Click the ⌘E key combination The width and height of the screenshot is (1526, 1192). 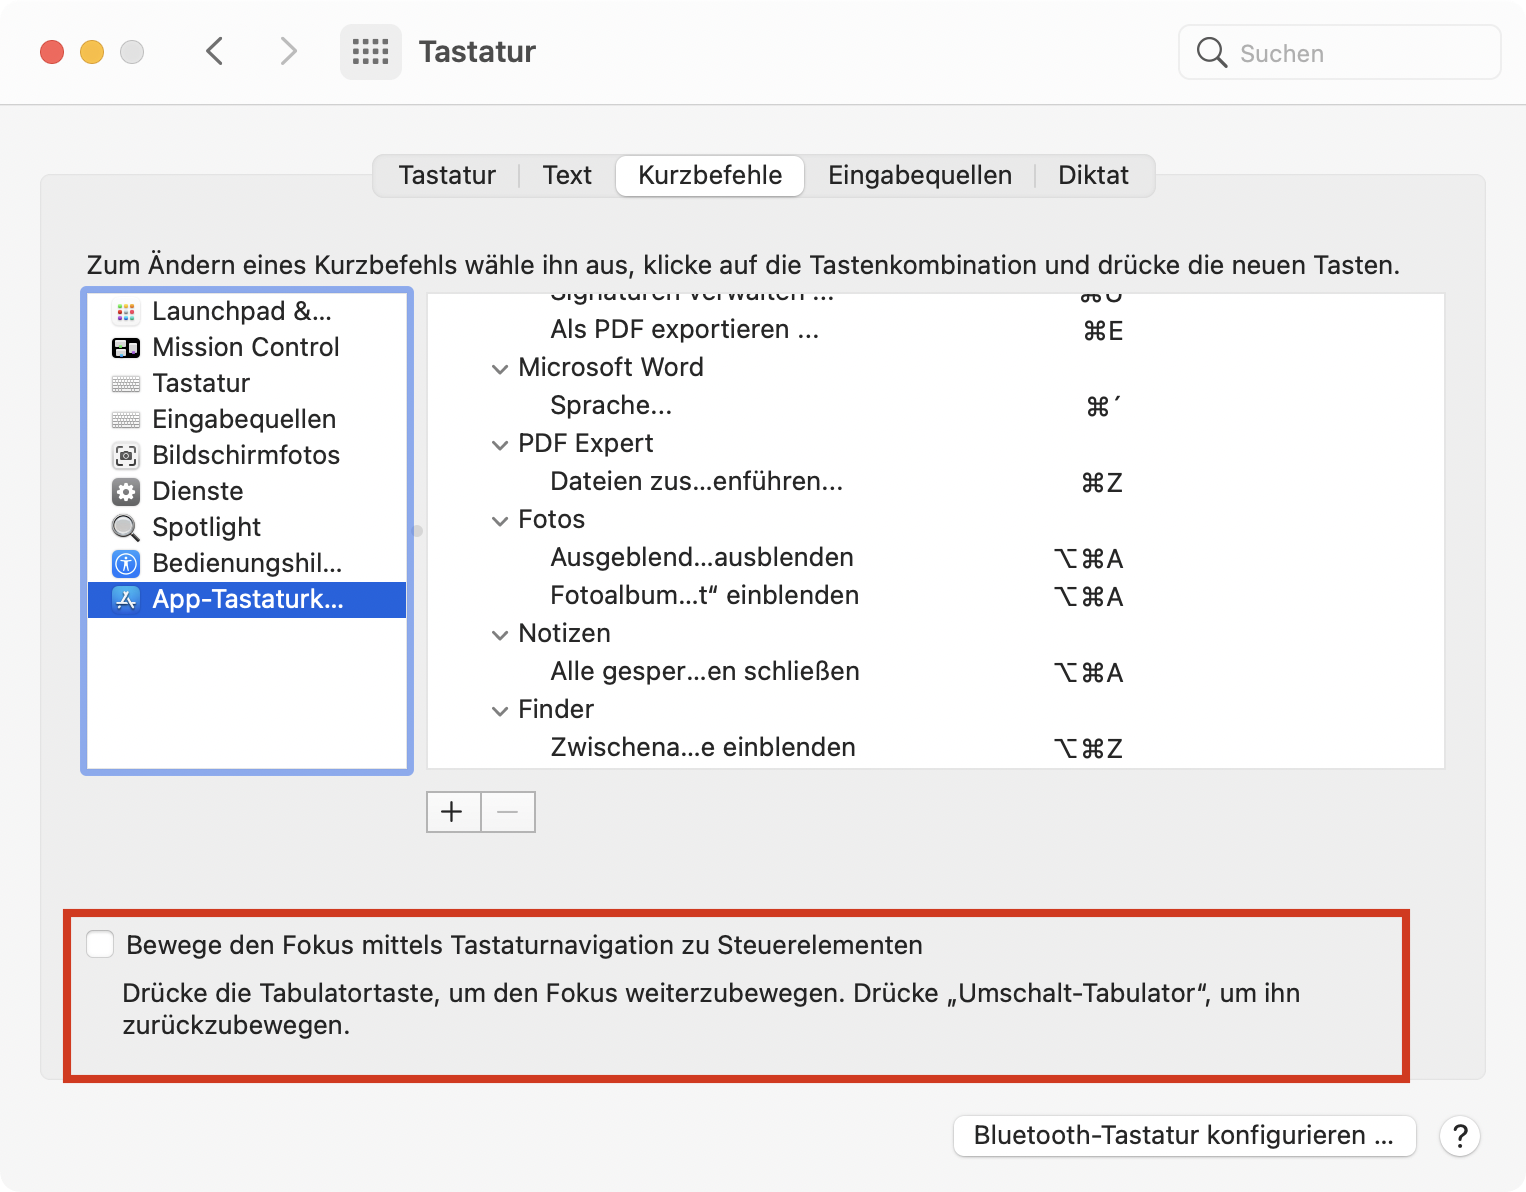coord(1103,331)
